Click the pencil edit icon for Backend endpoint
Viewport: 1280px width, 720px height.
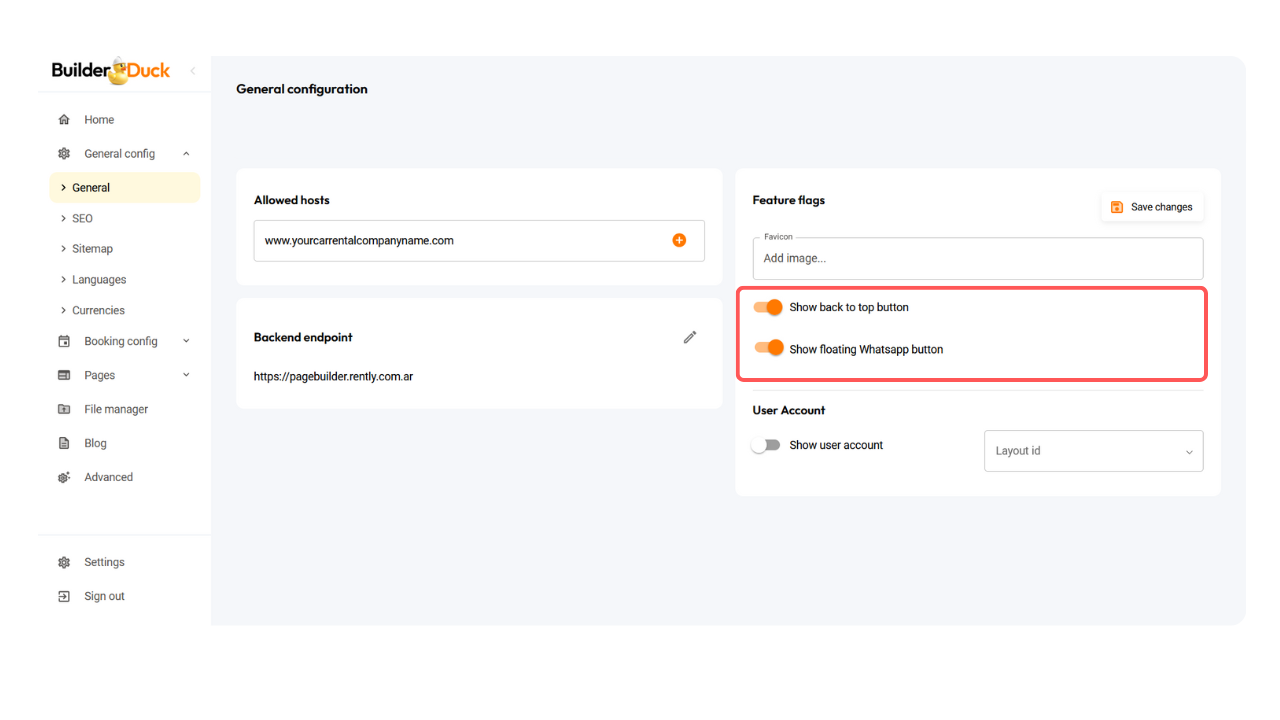(689, 338)
